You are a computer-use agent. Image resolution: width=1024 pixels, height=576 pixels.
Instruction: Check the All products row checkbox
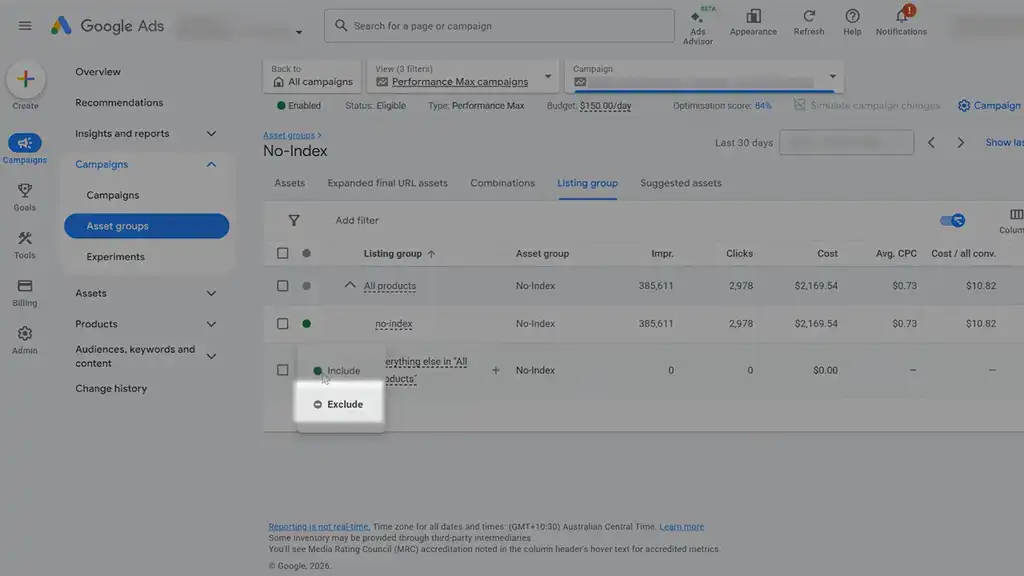tap(282, 286)
